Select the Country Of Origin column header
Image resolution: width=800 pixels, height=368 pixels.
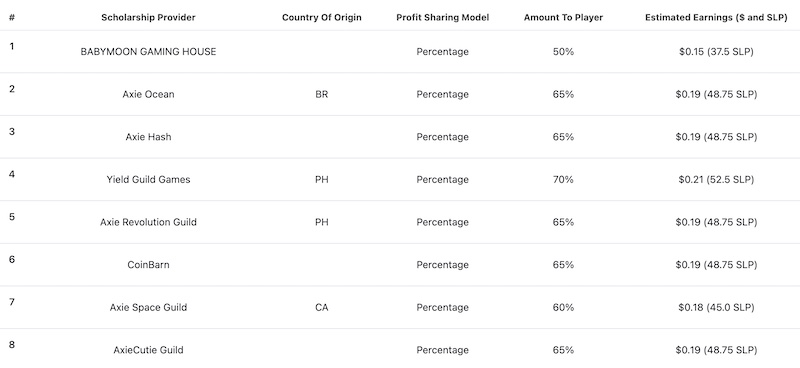point(321,17)
